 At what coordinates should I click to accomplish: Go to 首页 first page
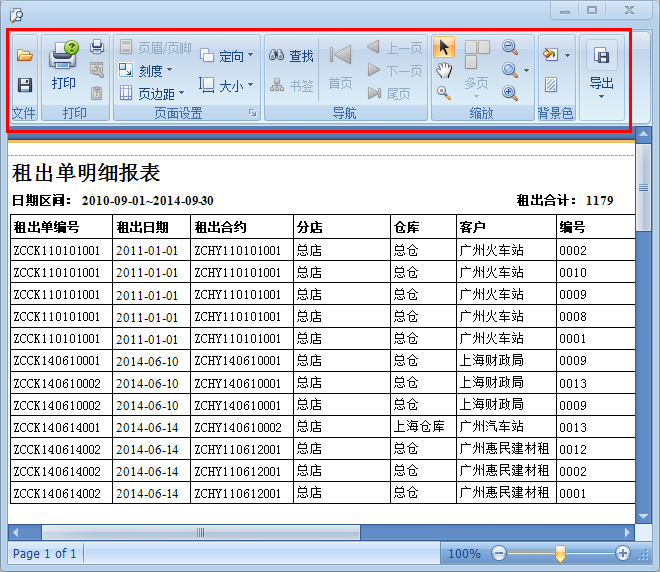[x=340, y=69]
